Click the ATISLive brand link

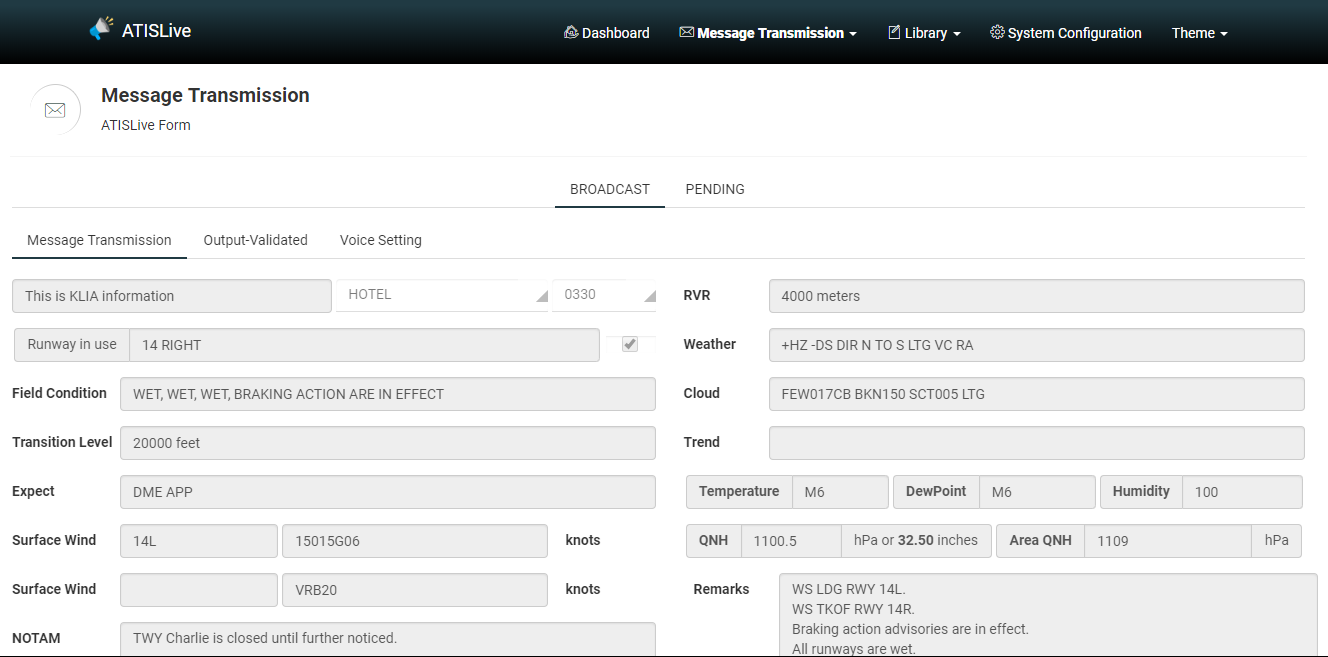tap(156, 31)
